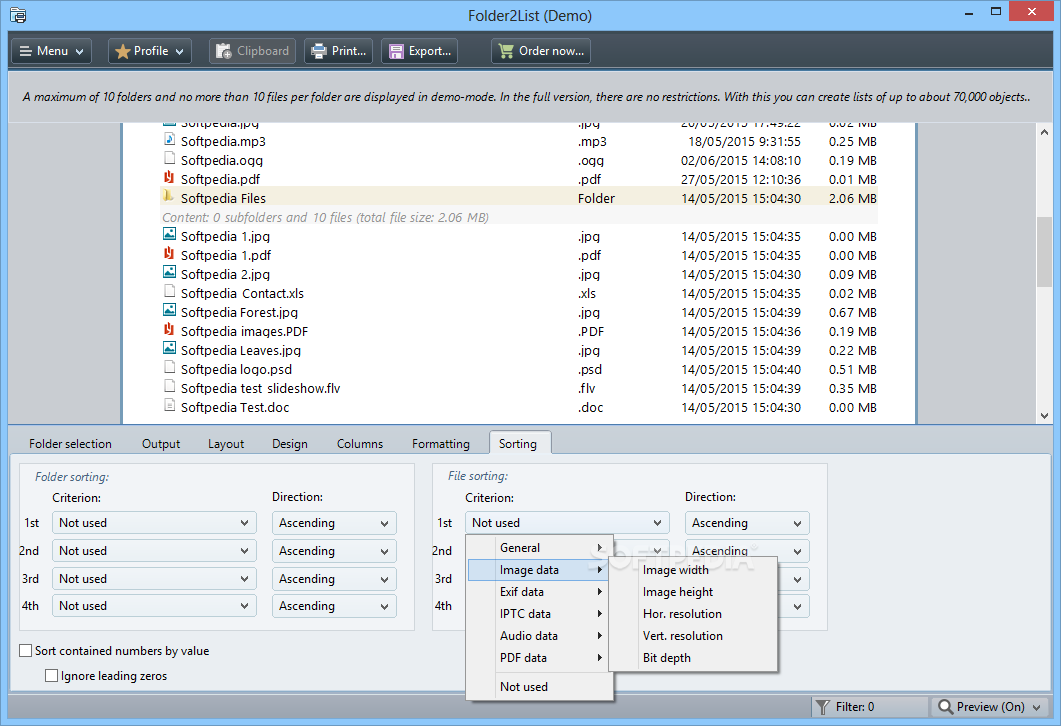Switch to the Output tab
Image resolution: width=1061 pixels, height=726 pixels.
pyautogui.click(x=161, y=444)
